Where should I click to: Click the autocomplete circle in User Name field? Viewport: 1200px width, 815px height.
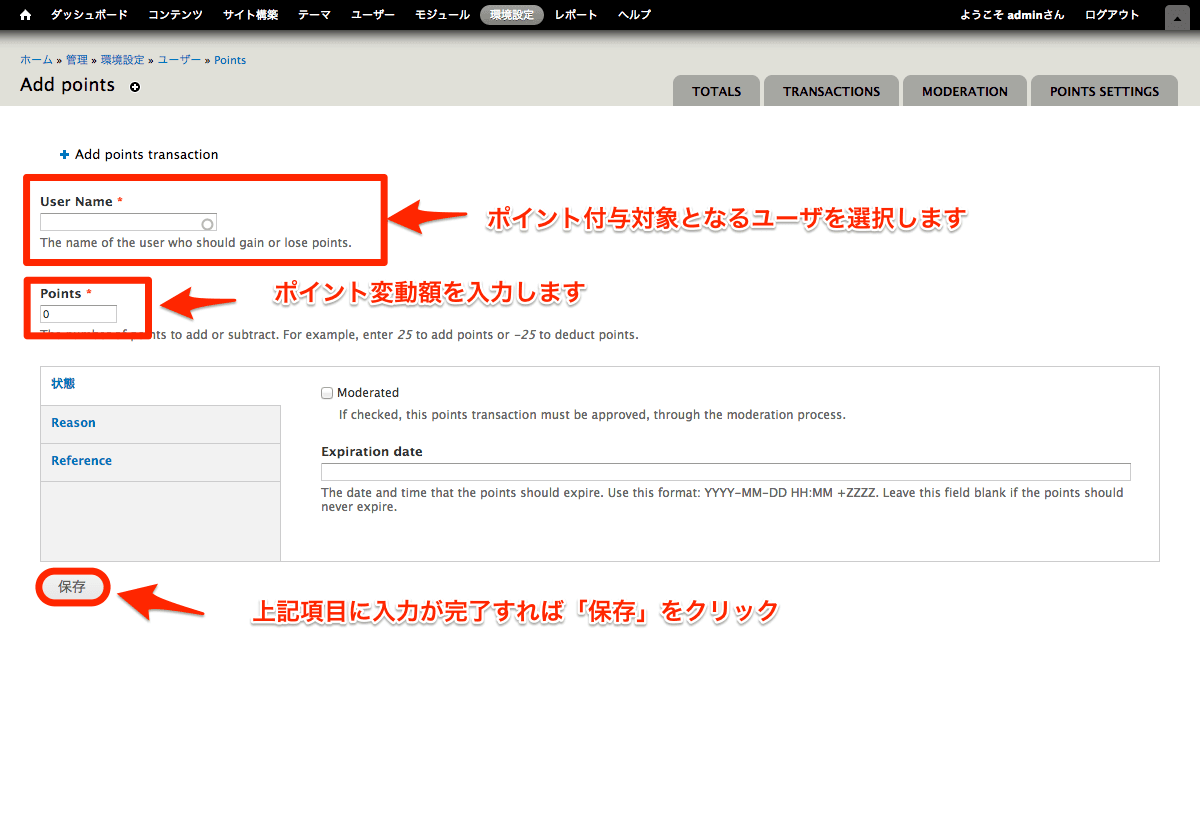click(207, 224)
